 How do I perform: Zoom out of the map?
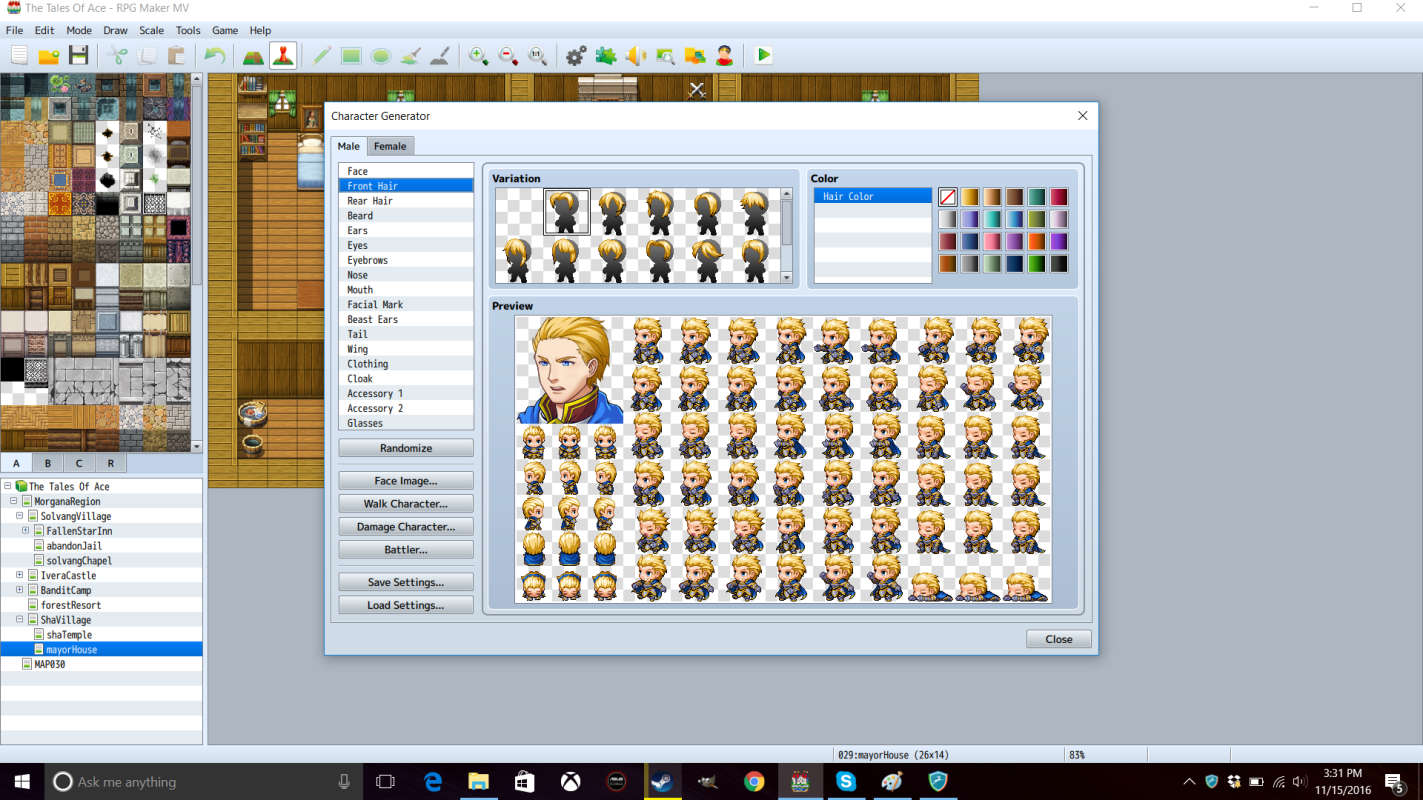(508, 56)
